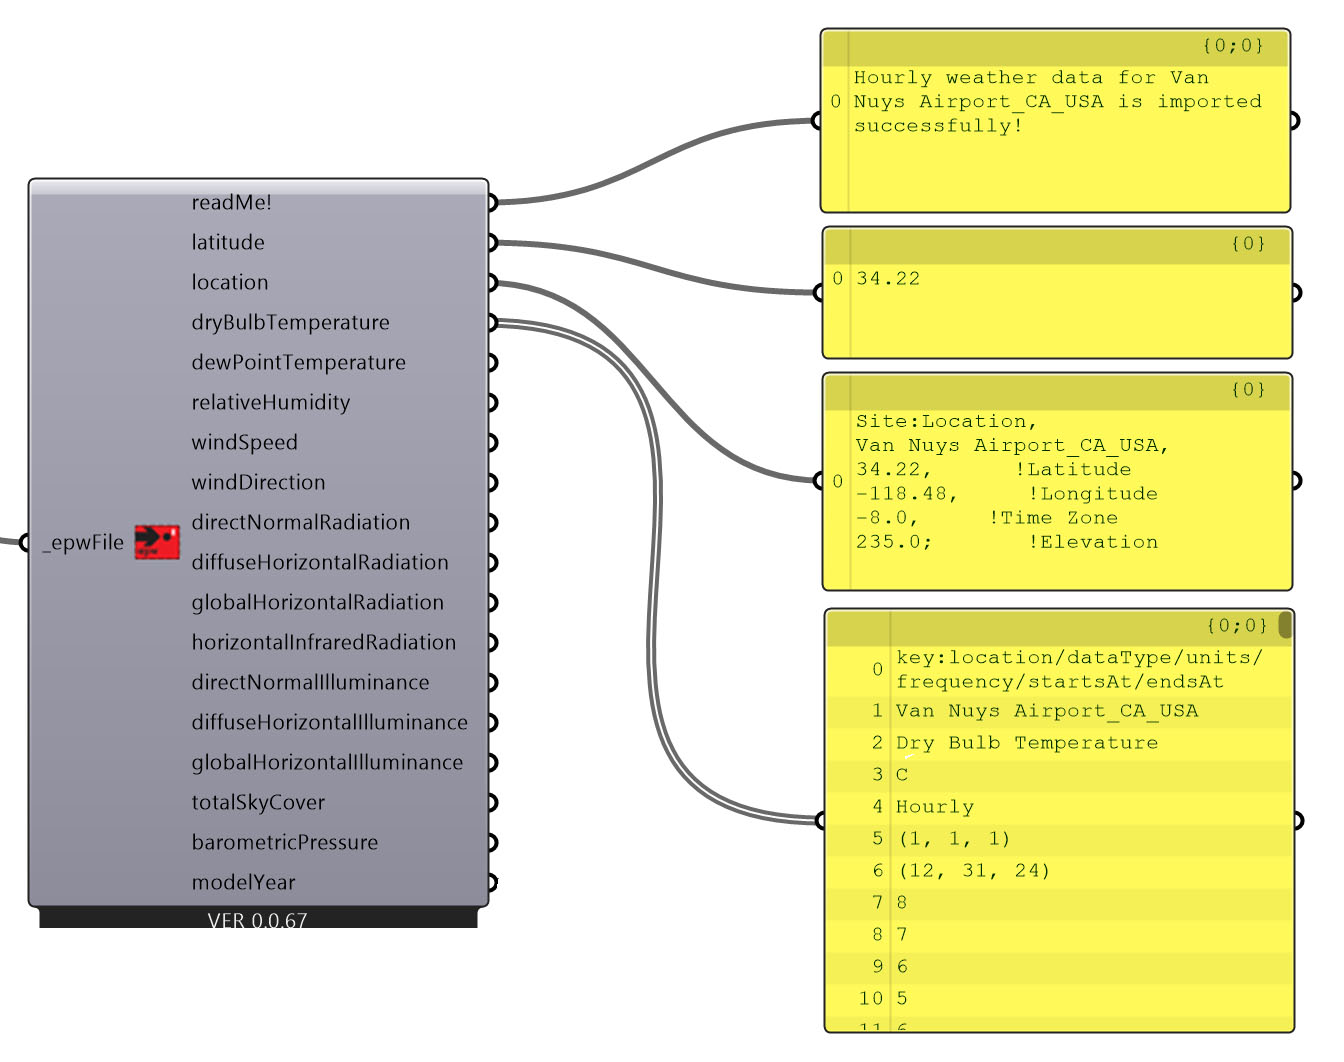This screenshot has height=1062, width=1344.
Task: Select the relativeHumidity output grip
Action: point(492,403)
